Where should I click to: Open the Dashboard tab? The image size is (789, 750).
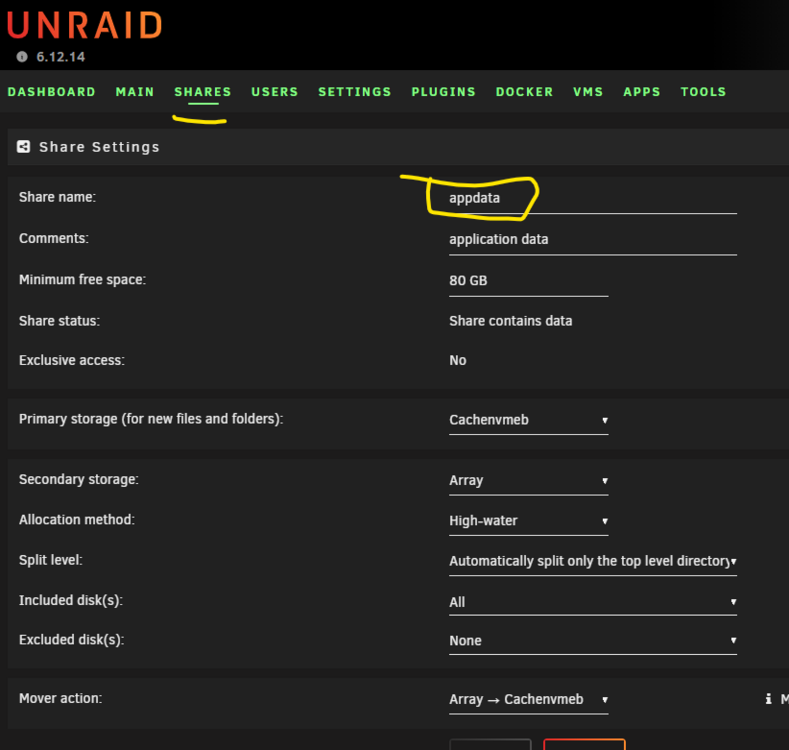coord(51,92)
